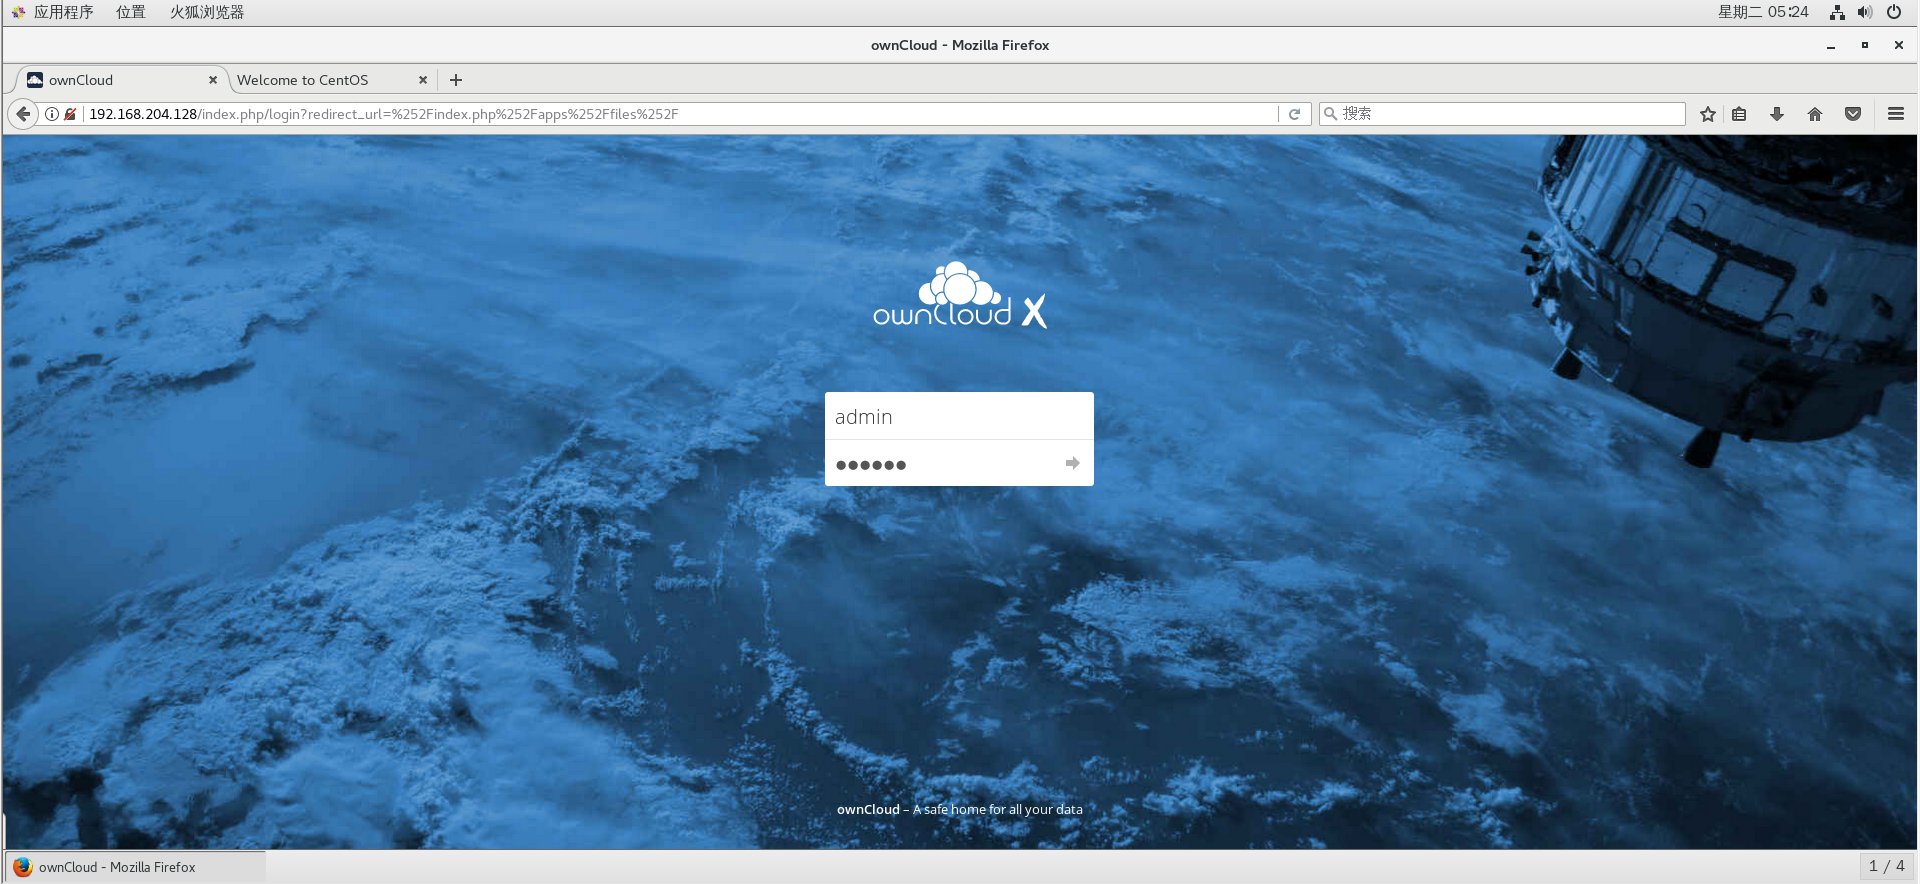
Task: Click the workspace switcher 1 / 4
Action: (1886, 866)
